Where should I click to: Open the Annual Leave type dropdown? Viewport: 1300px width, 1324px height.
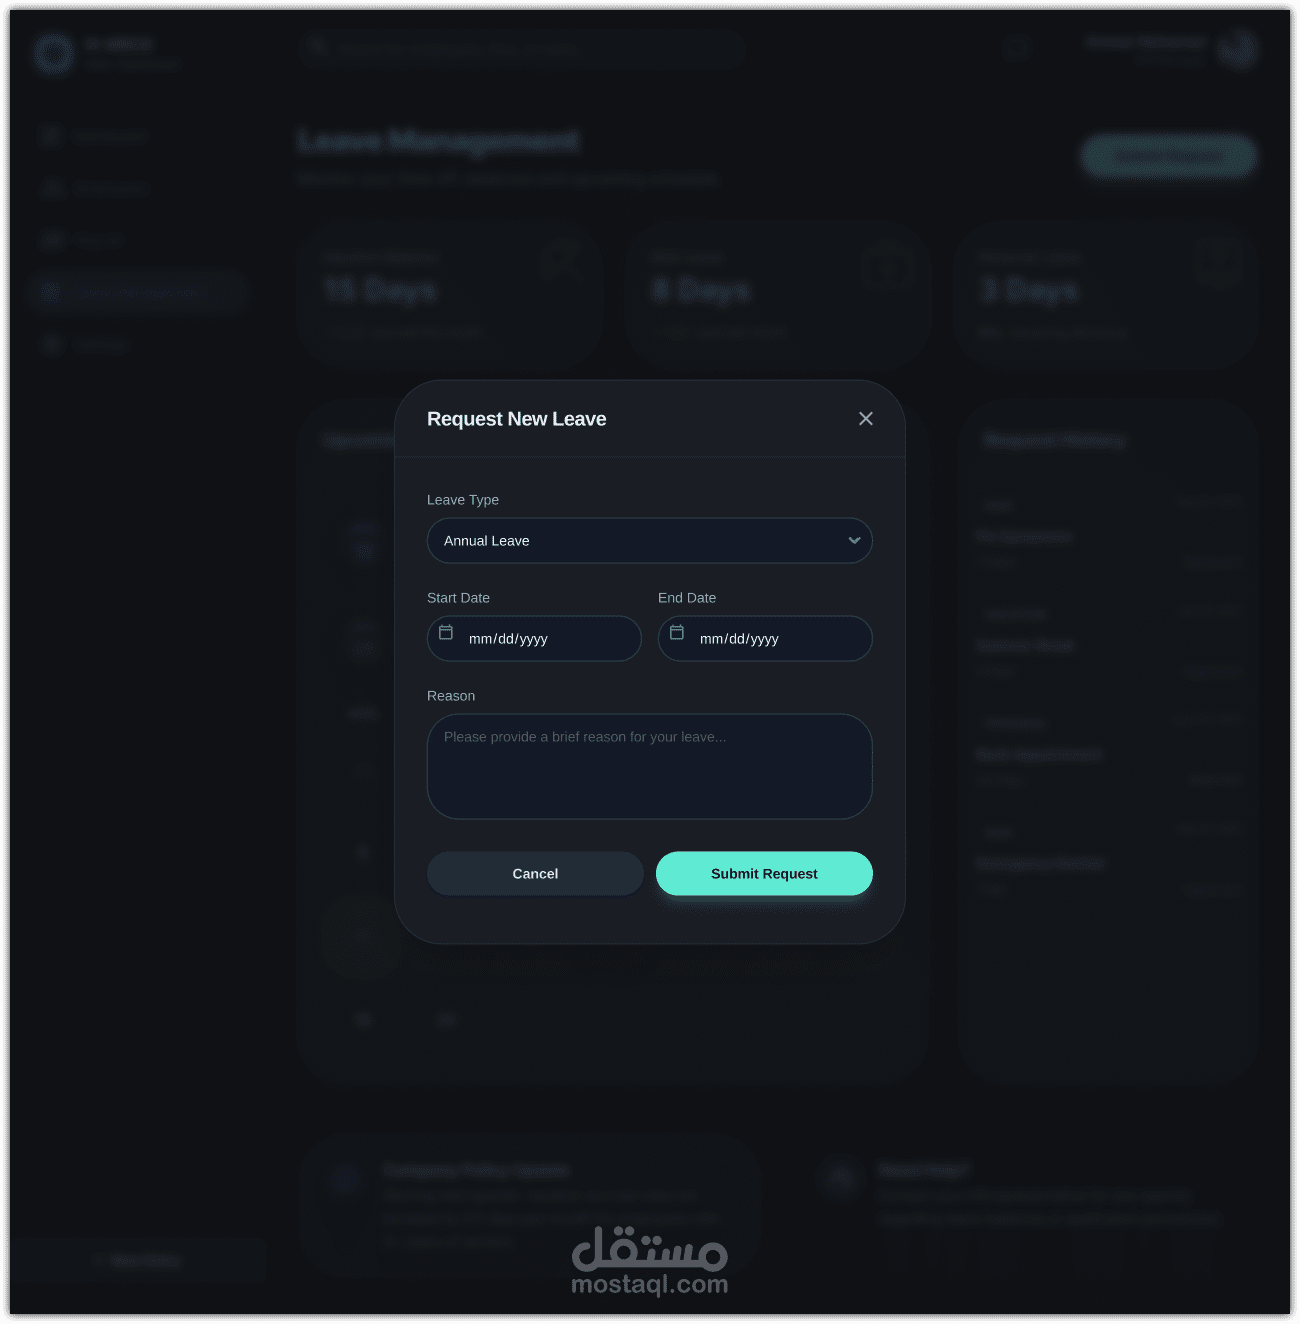[x=650, y=541]
